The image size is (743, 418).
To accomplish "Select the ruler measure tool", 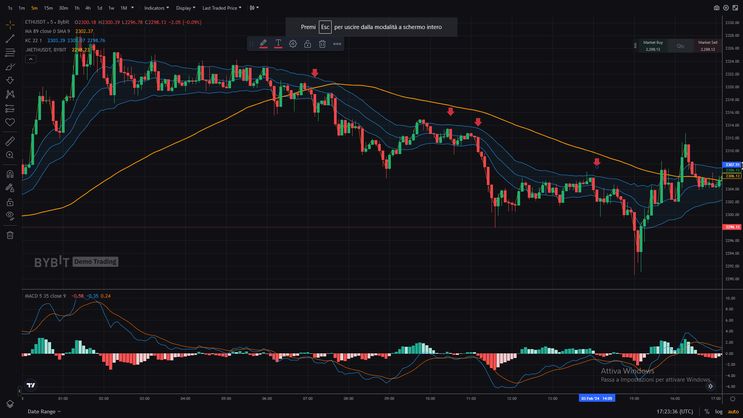I will (x=10, y=141).
